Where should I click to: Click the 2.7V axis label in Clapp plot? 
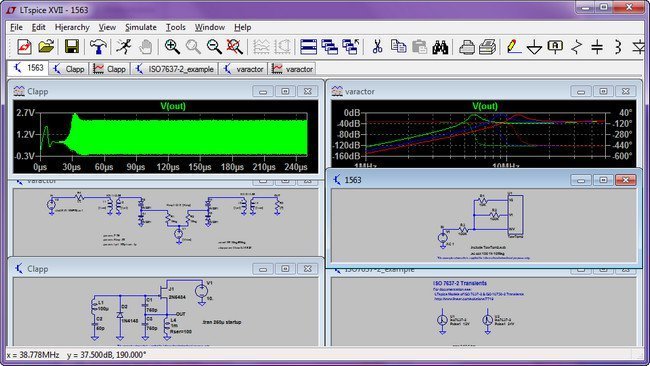[25, 113]
